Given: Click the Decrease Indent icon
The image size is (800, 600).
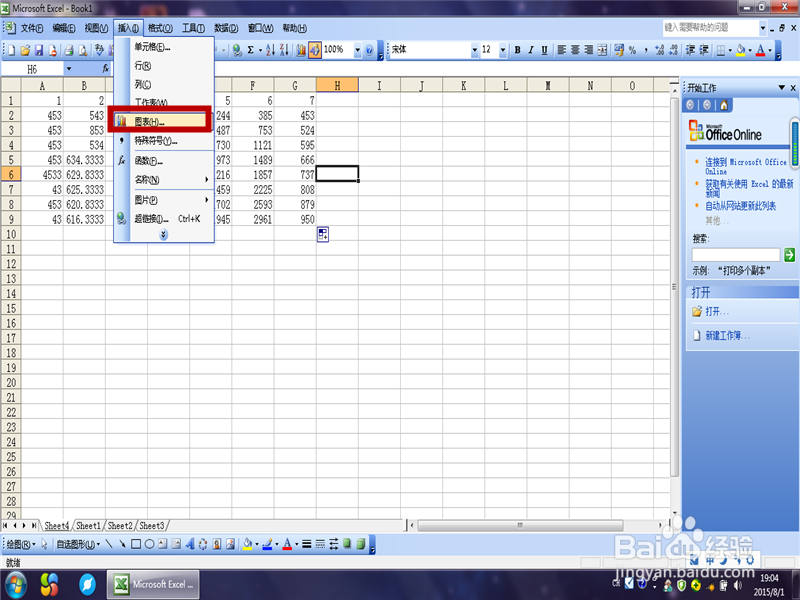Looking at the screenshot, I should (690, 50).
